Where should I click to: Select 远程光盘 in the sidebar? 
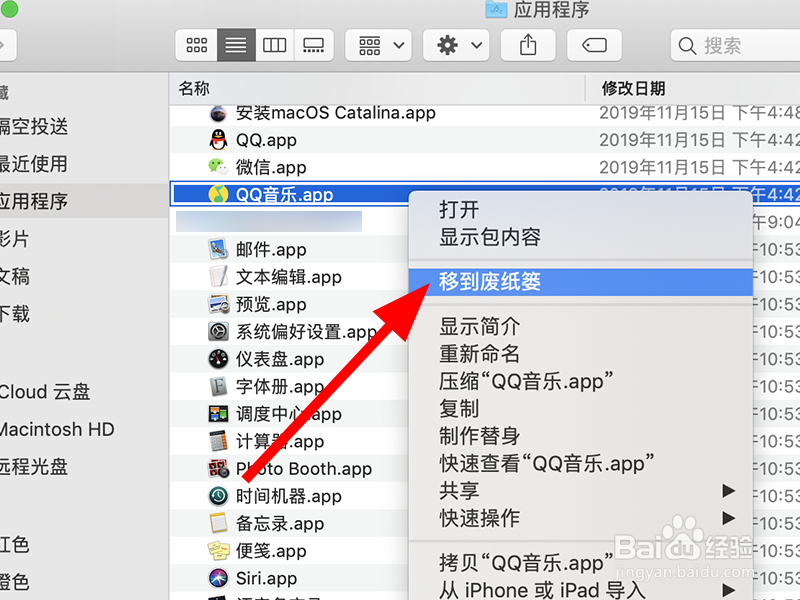tap(84, 467)
